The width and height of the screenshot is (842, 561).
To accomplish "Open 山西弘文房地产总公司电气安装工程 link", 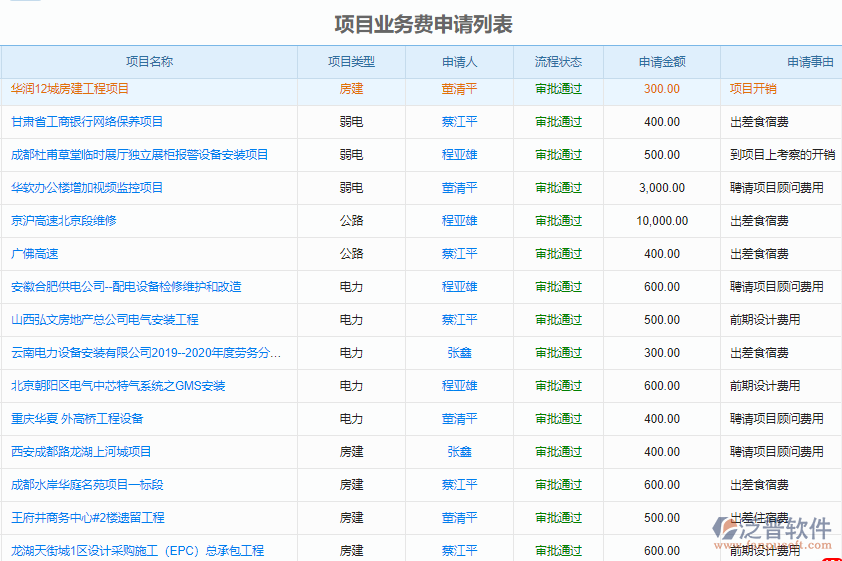I will (105, 320).
